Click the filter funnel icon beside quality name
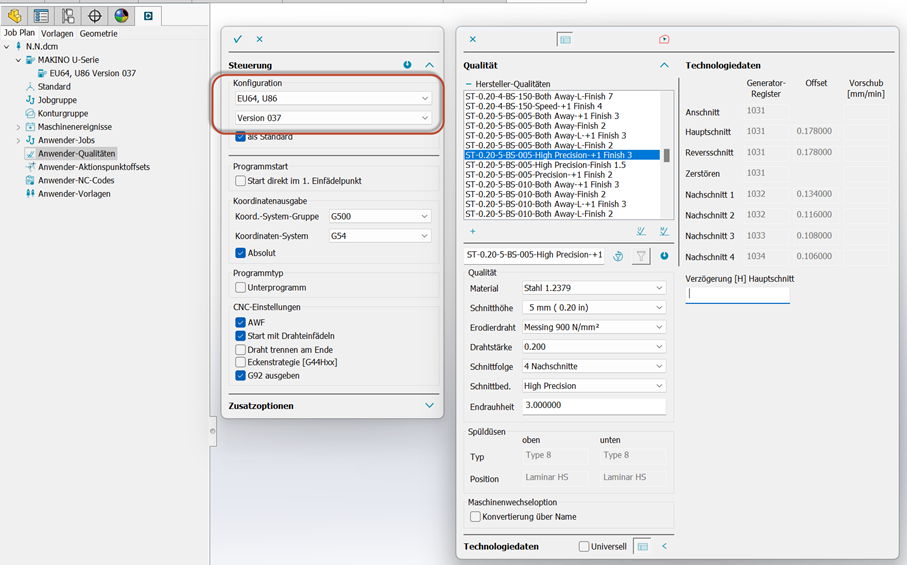The width and height of the screenshot is (907, 565). point(641,256)
